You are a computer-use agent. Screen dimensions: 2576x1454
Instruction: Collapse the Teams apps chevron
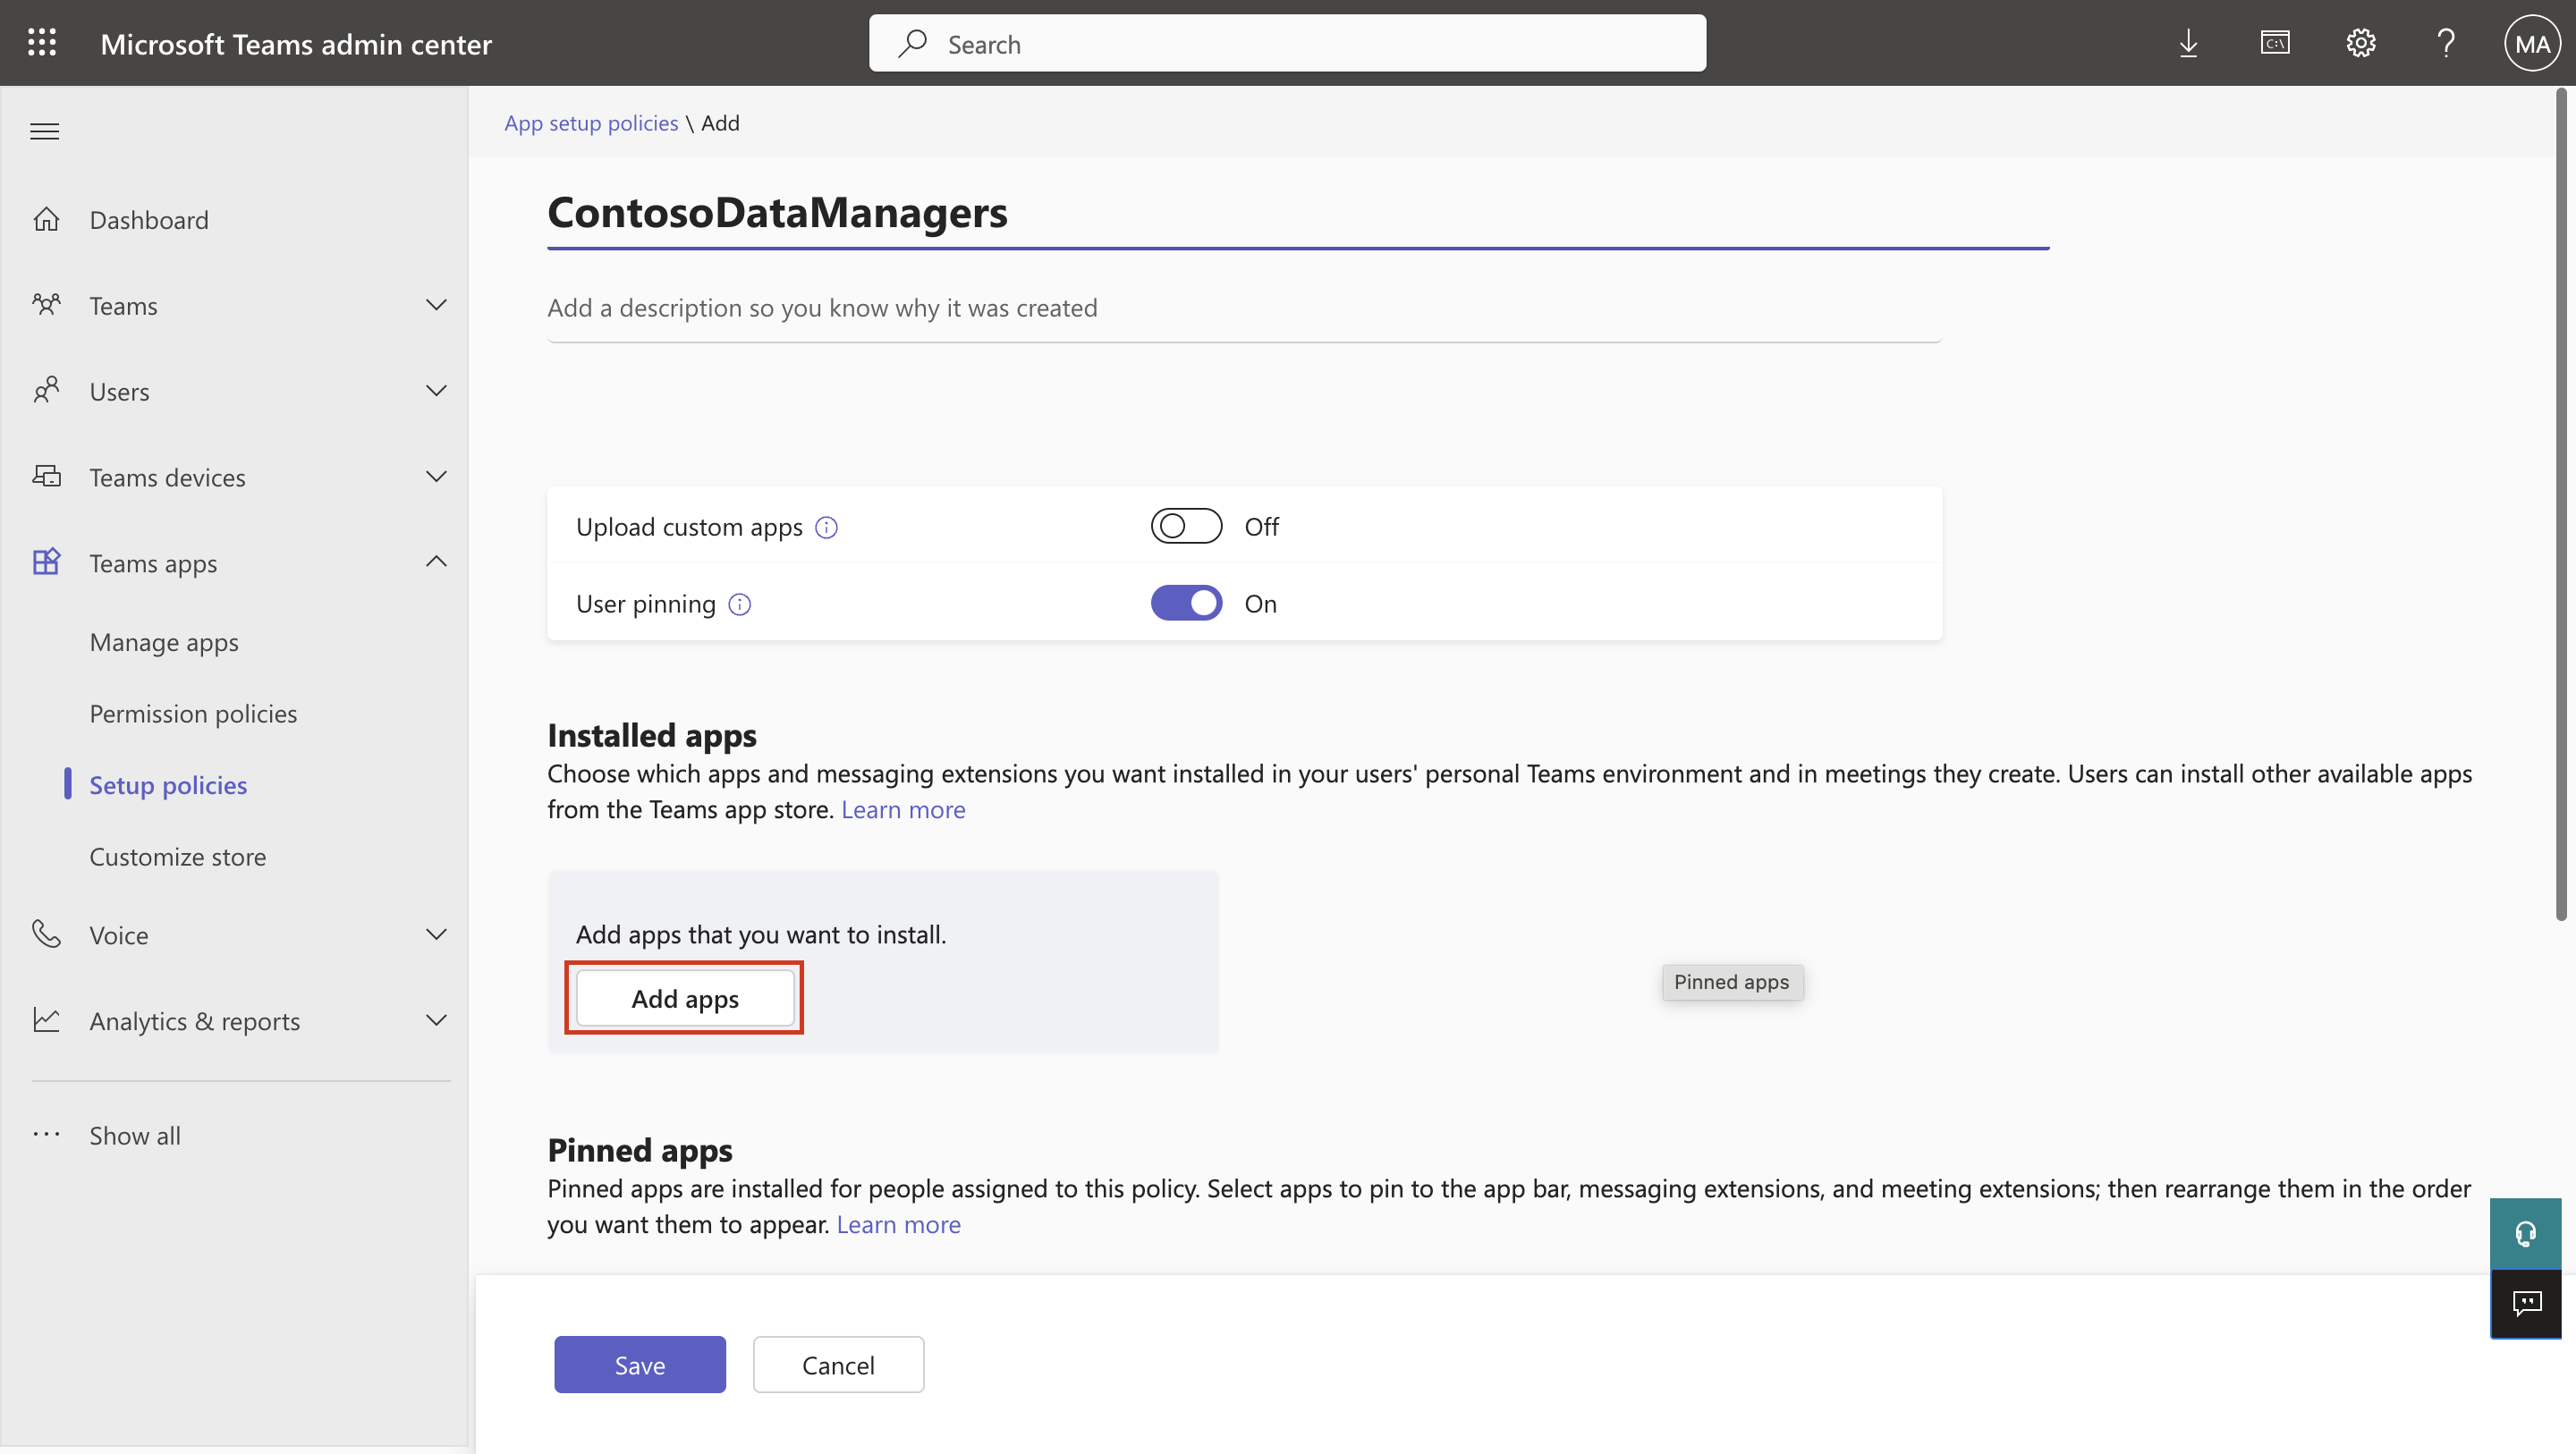(436, 561)
